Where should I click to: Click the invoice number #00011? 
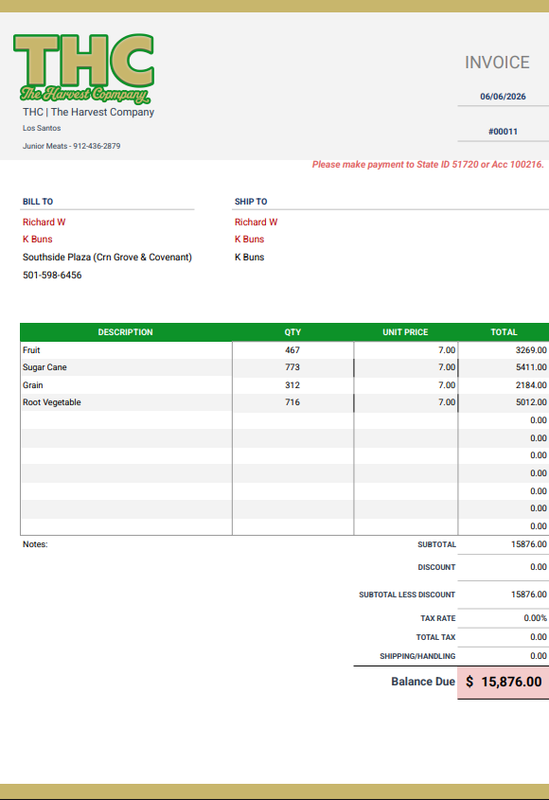(x=503, y=132)
